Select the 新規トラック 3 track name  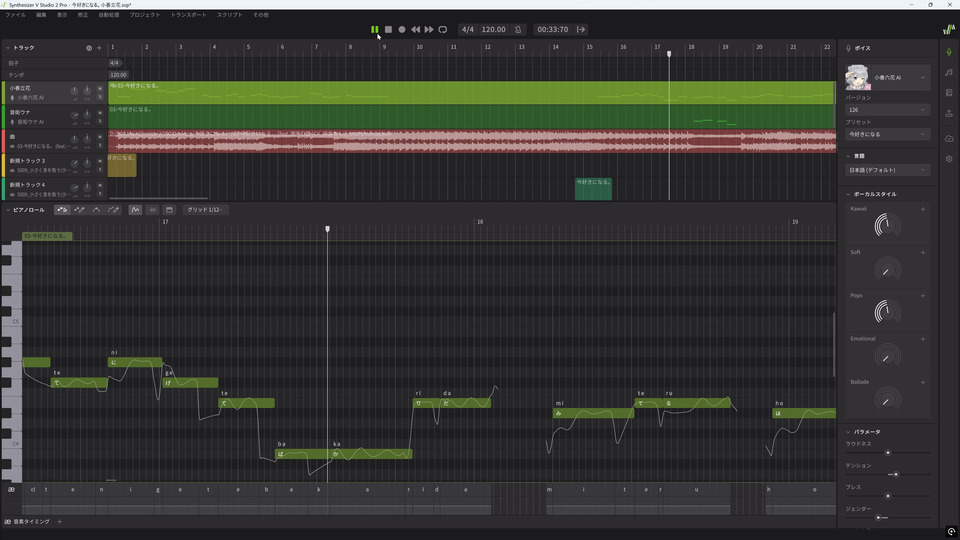point(27,161)
